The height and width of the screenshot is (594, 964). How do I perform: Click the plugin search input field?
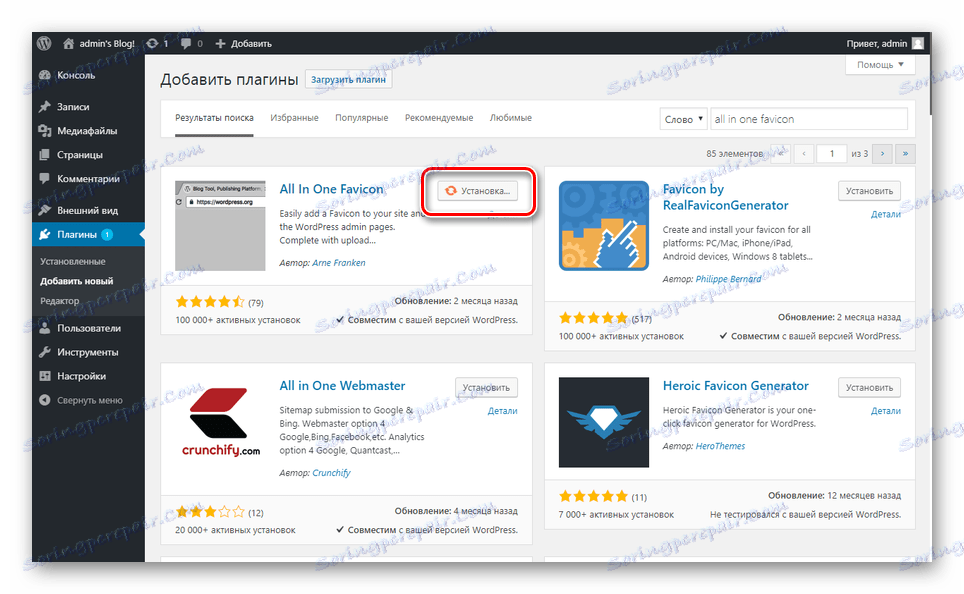click(x=808, y=119)
